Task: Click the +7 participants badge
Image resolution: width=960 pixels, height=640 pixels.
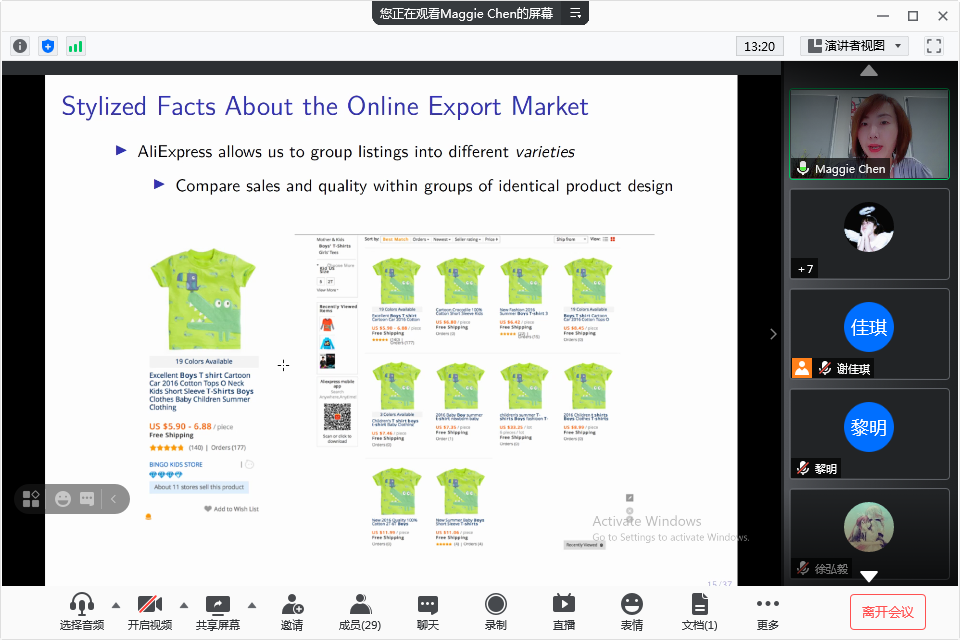Action: click(x=806, y=269)
